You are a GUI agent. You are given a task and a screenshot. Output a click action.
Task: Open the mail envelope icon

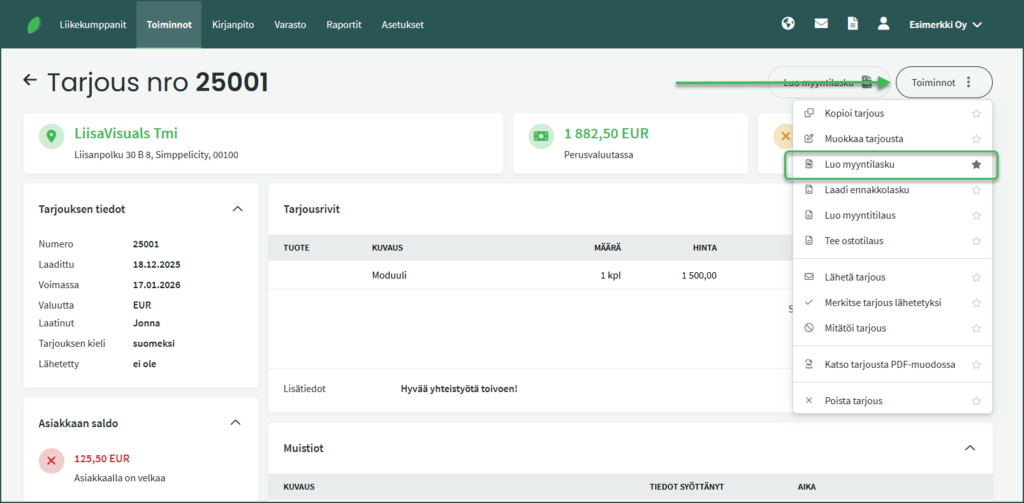click(x=821, y=24)
